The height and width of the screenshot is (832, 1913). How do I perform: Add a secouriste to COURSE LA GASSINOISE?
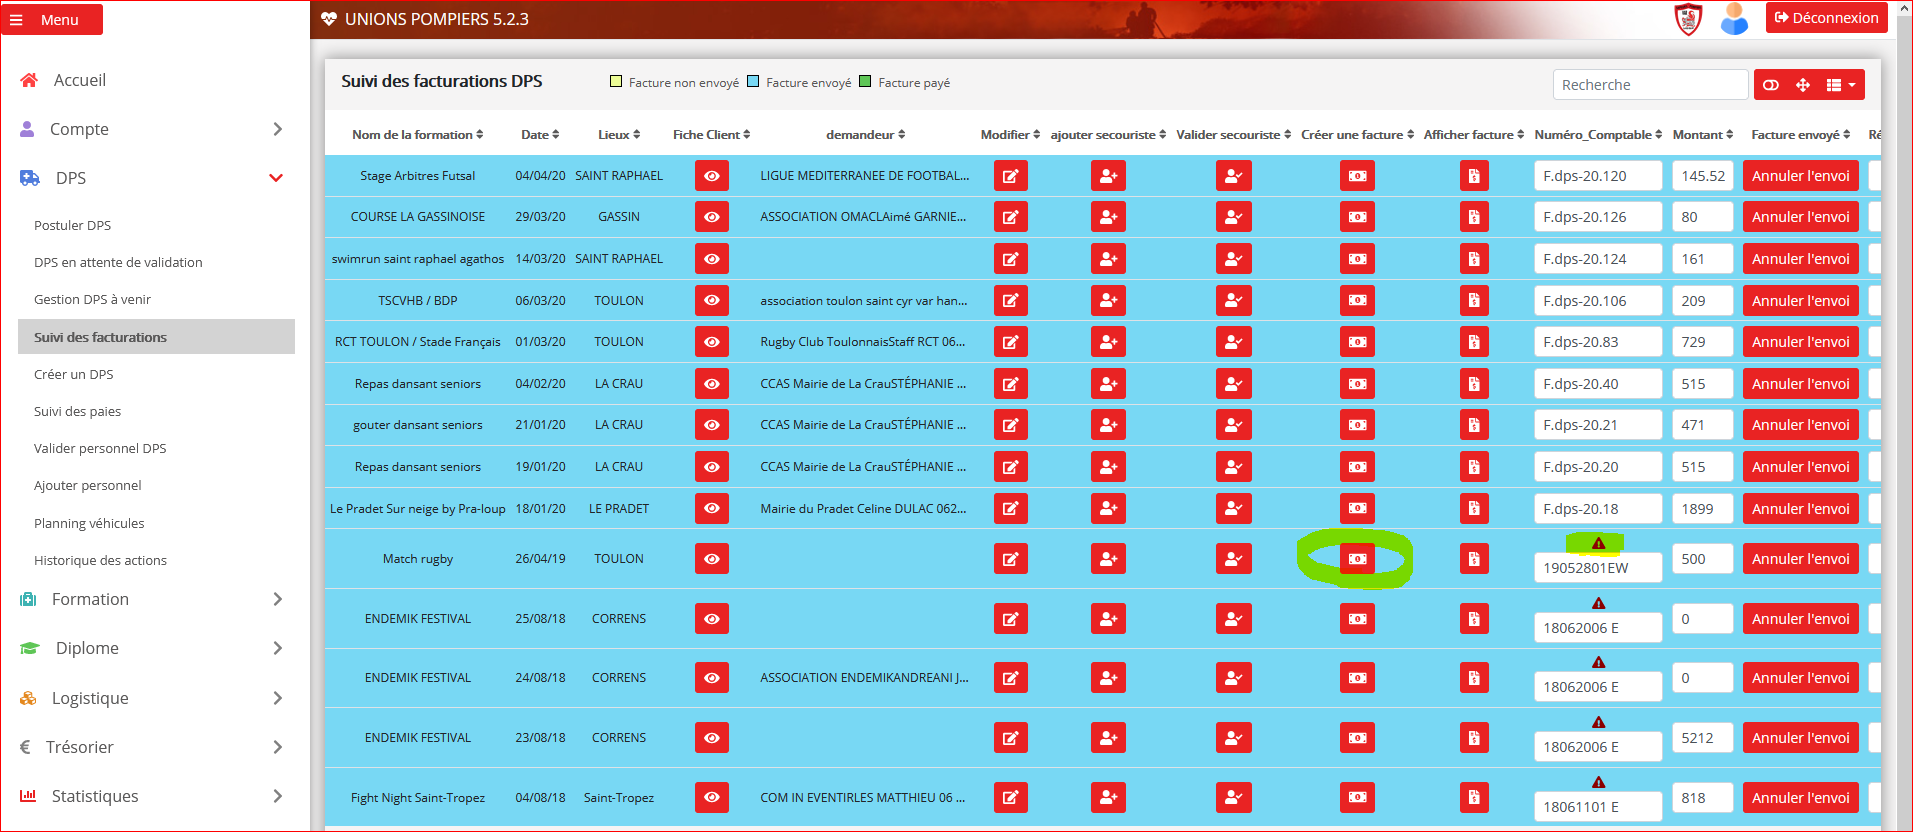click(x=1108, y=217)
